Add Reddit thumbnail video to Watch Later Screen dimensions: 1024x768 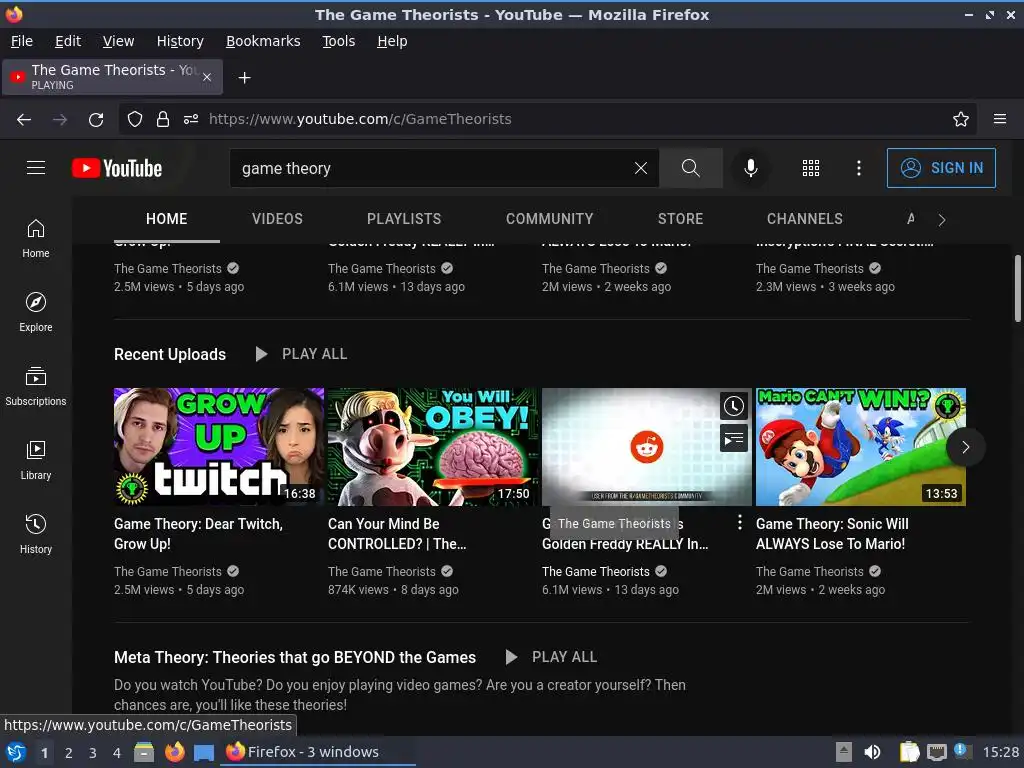coord(733,406)
